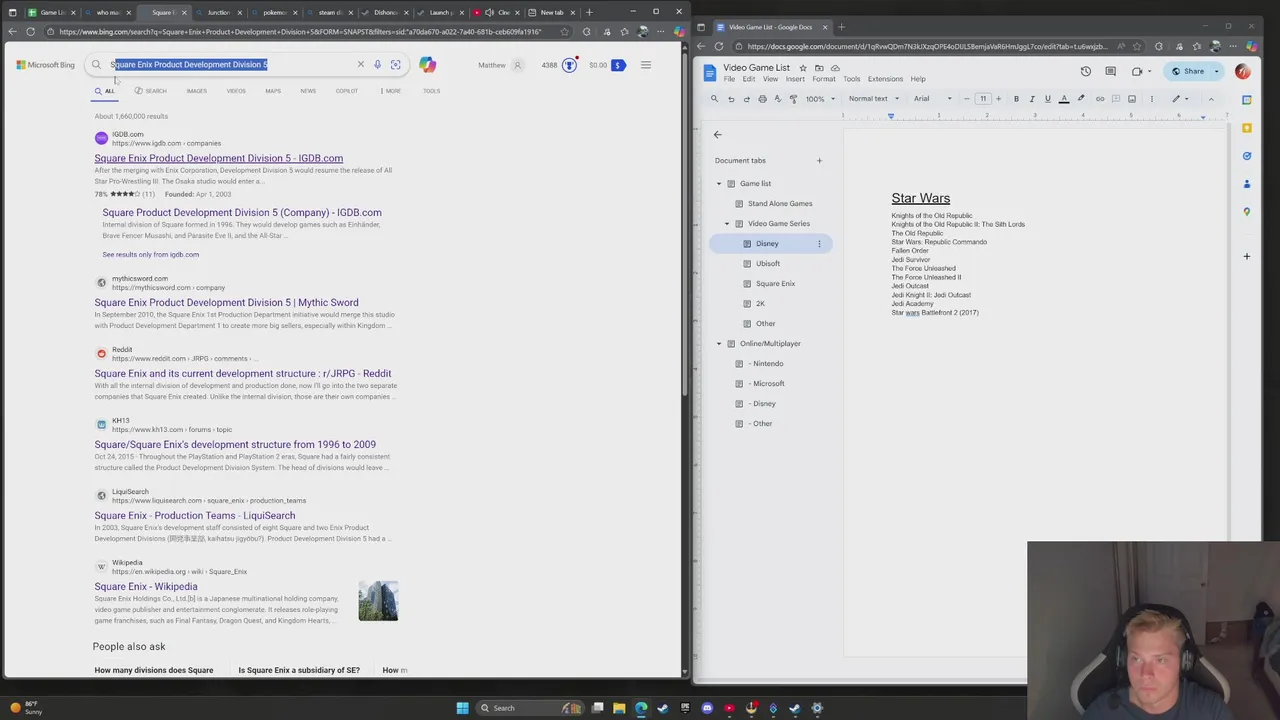
Task: Apply italic formatting in Docs
Action: (x=1032, y=99)
